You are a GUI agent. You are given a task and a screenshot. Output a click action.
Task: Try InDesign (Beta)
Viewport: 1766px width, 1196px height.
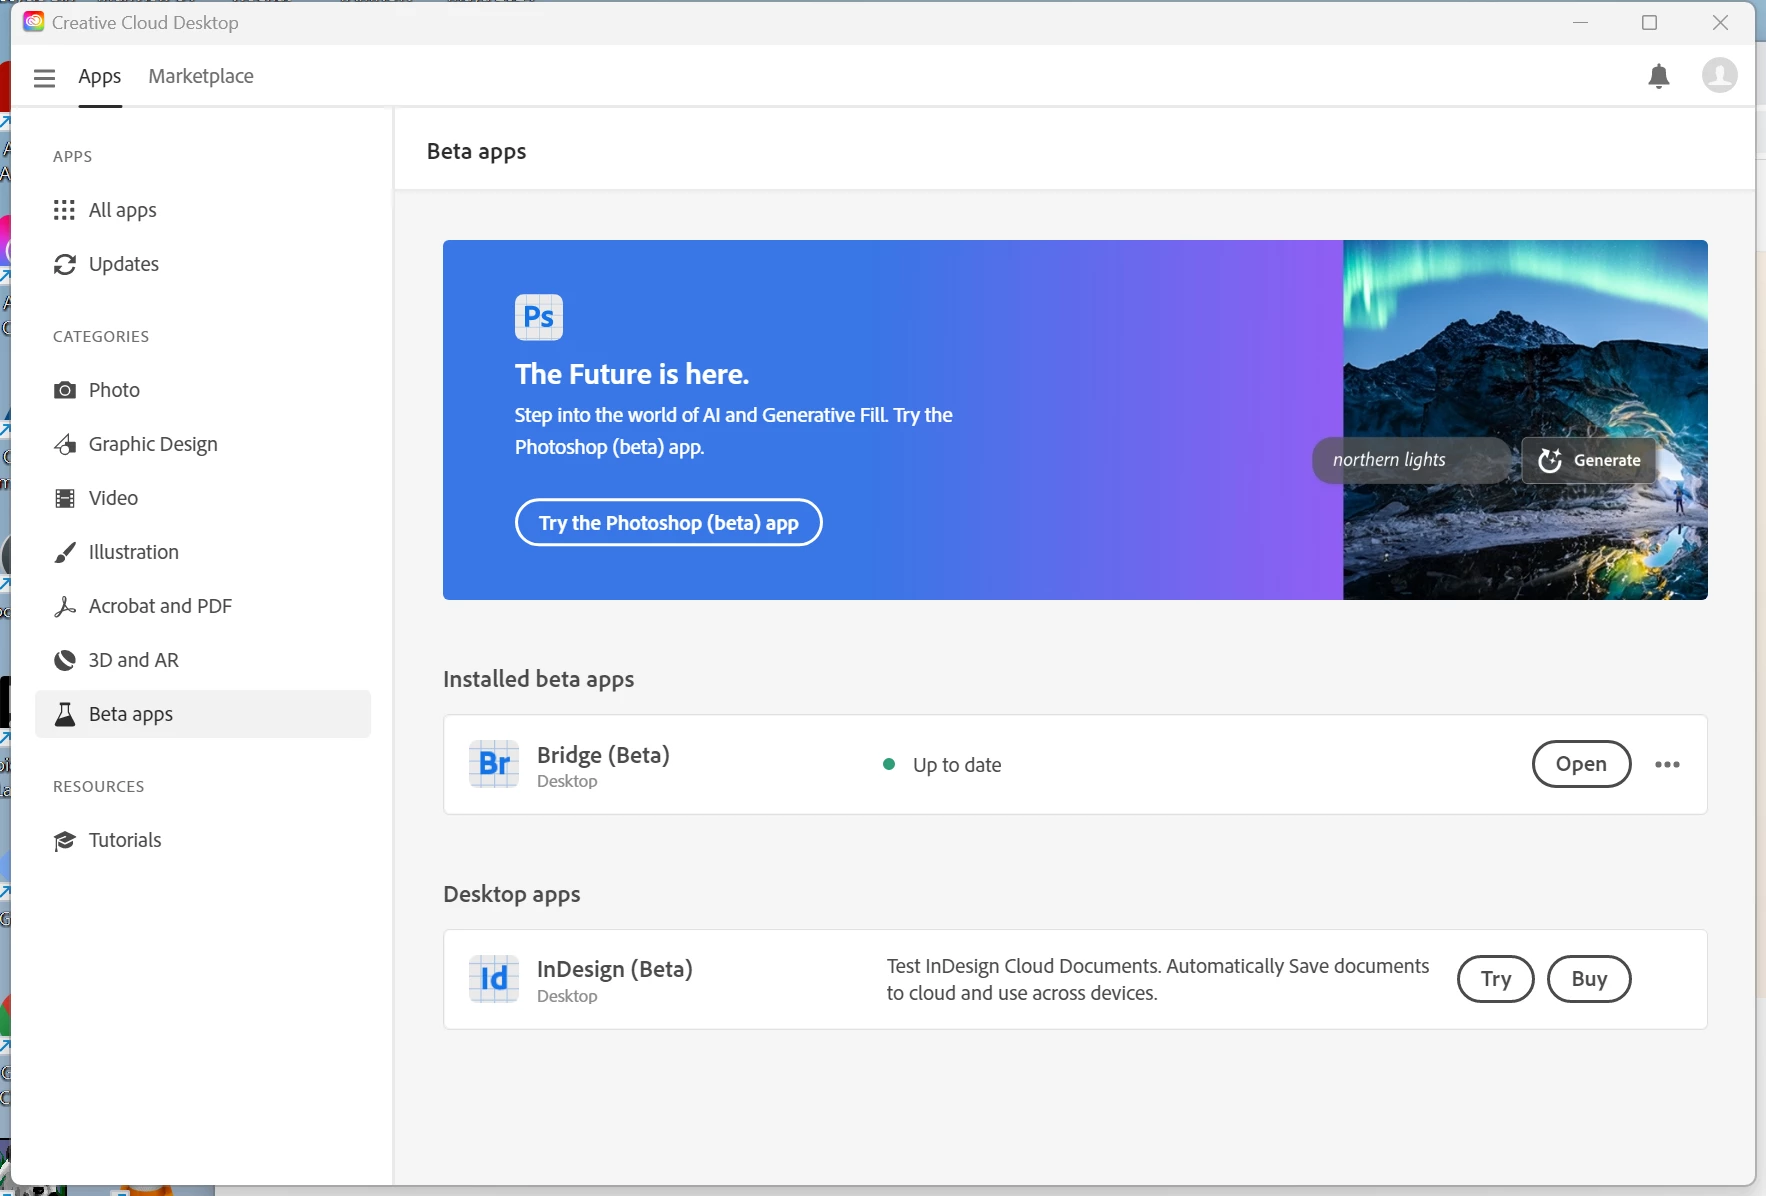click(1496, 979)
